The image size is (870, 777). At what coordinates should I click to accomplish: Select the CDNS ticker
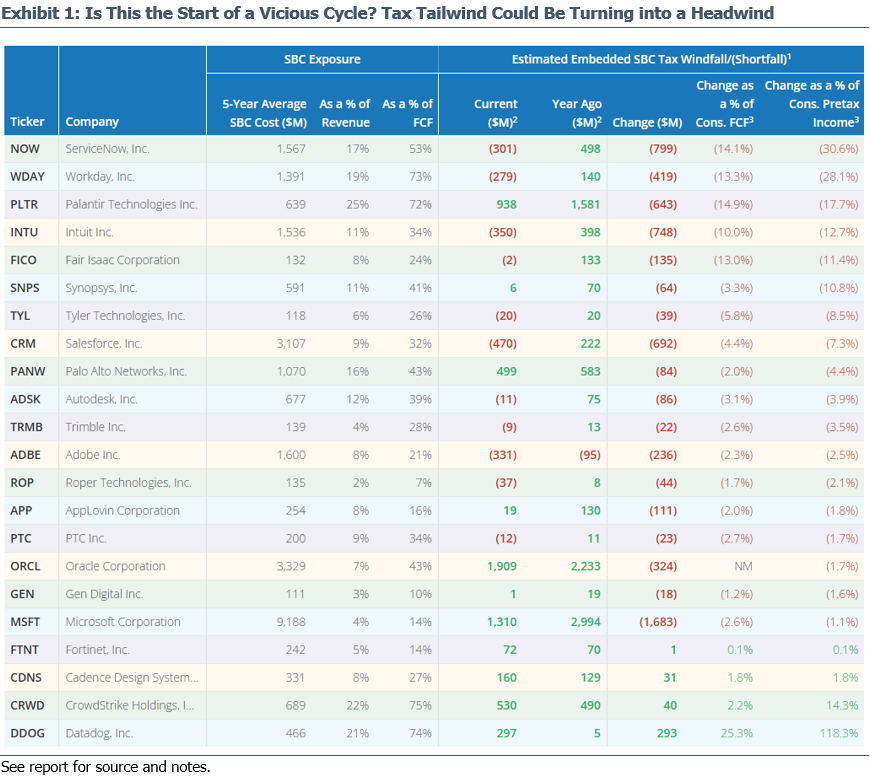point(26,678)
